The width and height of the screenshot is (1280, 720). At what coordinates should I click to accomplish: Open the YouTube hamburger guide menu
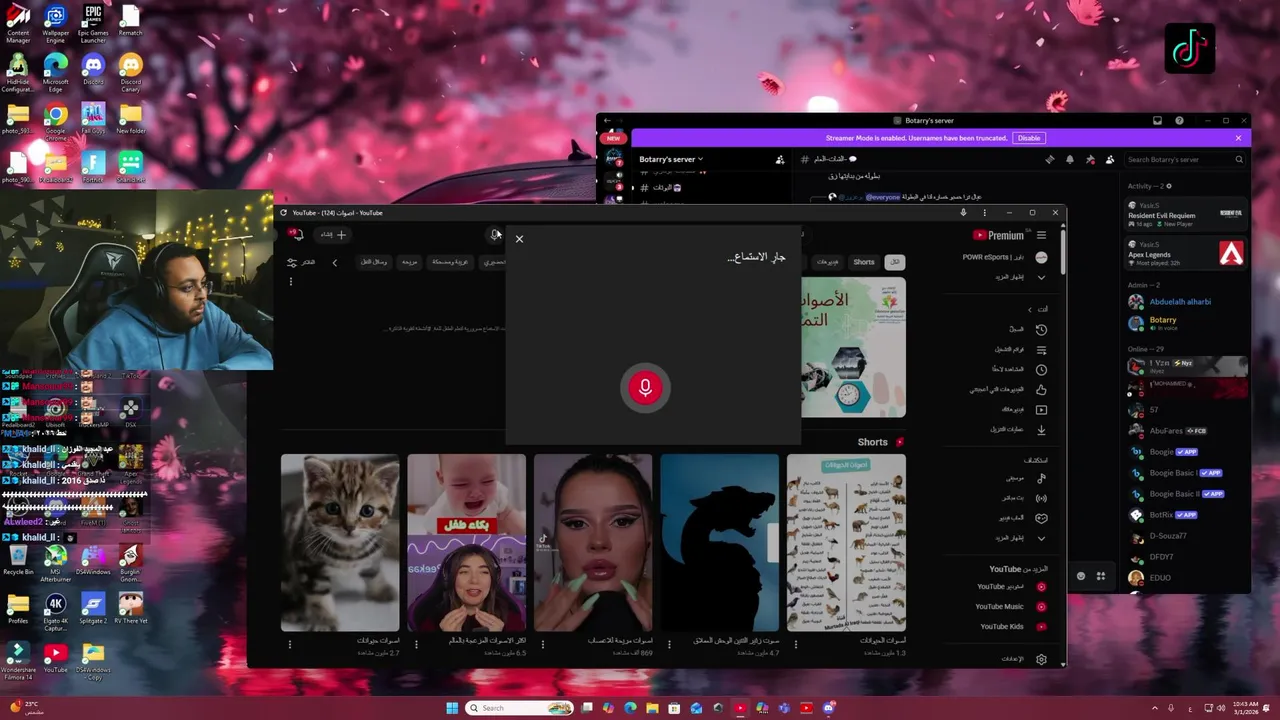pos(1041,235)
